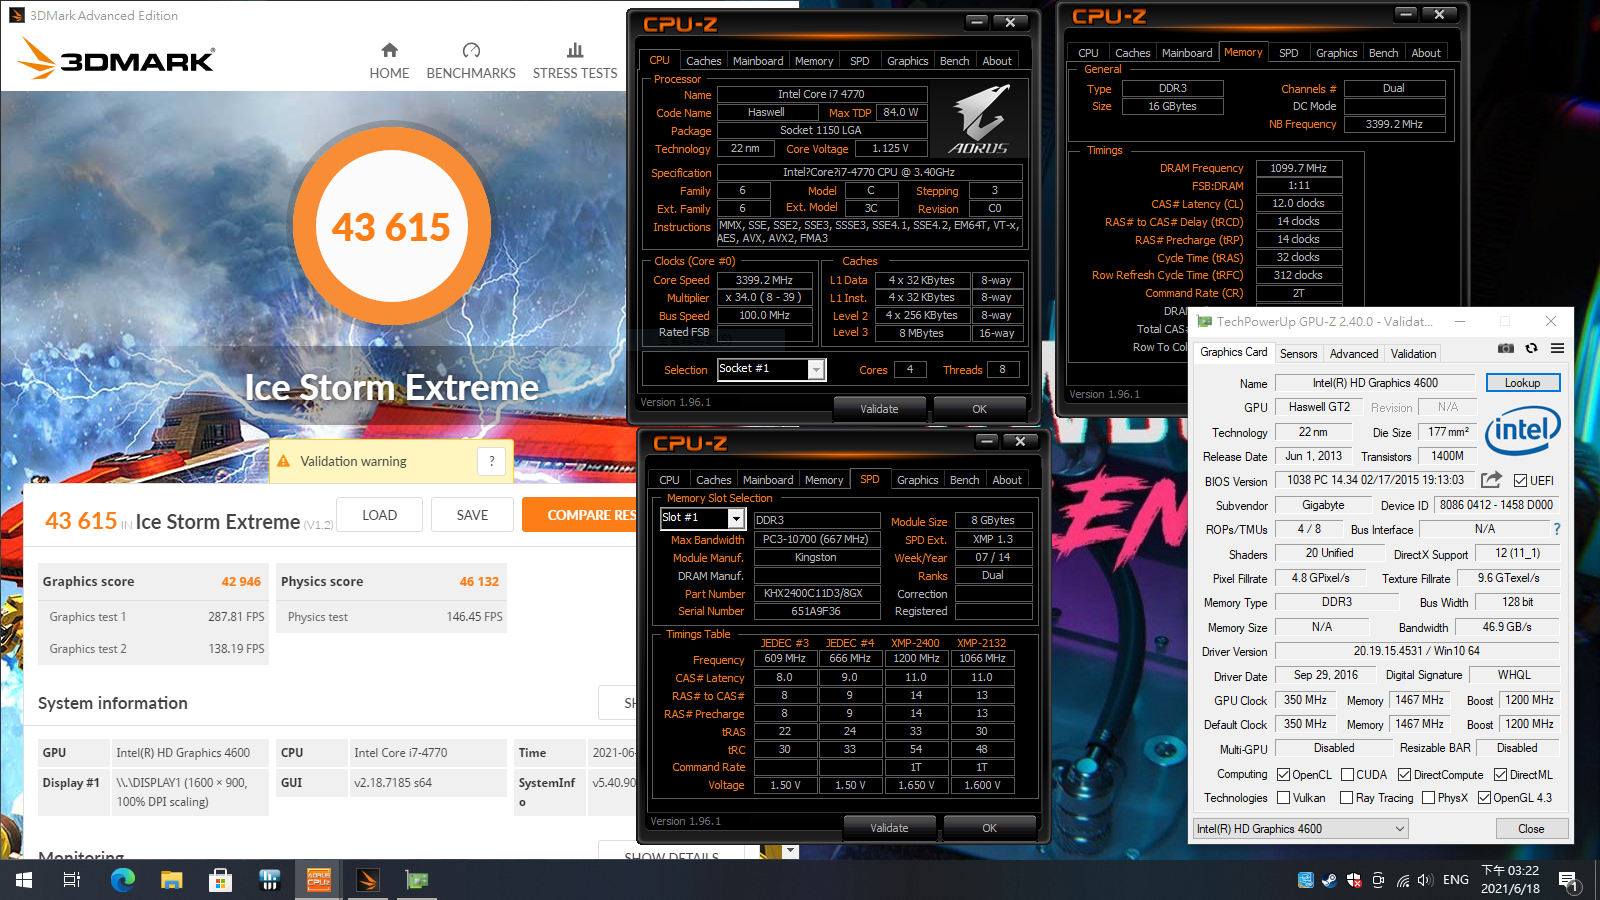The width and height of the screenshot is (1600, 900).
Task: Click the Intel logo in GPU-Z
Action: click(x=1523, y=430)
